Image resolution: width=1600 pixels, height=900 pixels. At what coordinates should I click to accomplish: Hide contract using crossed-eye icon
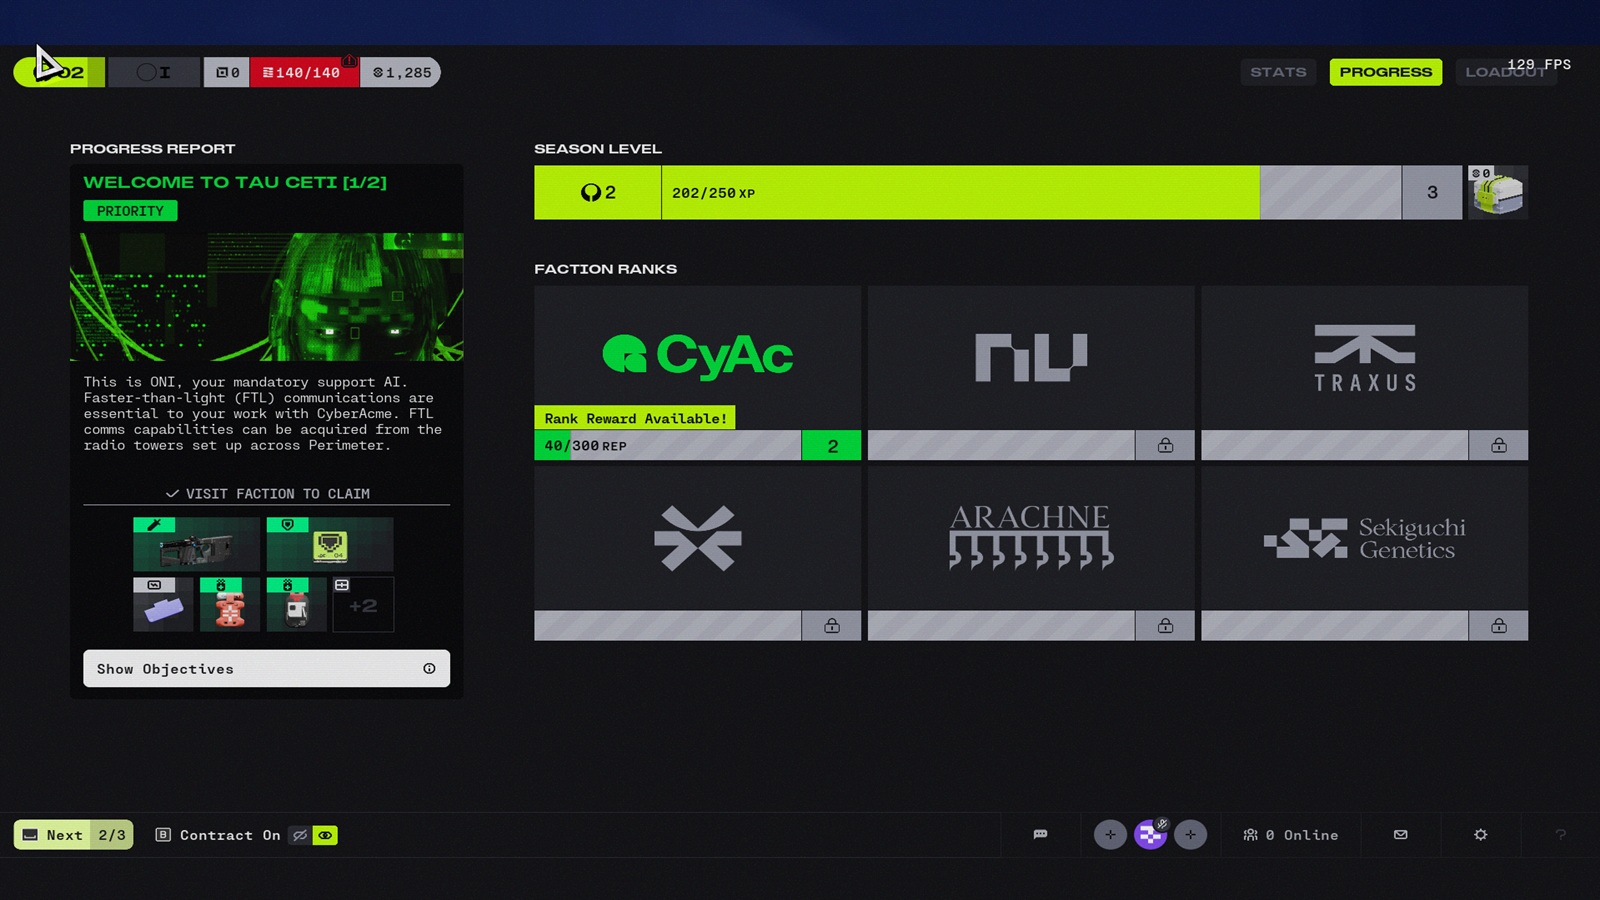299,835
